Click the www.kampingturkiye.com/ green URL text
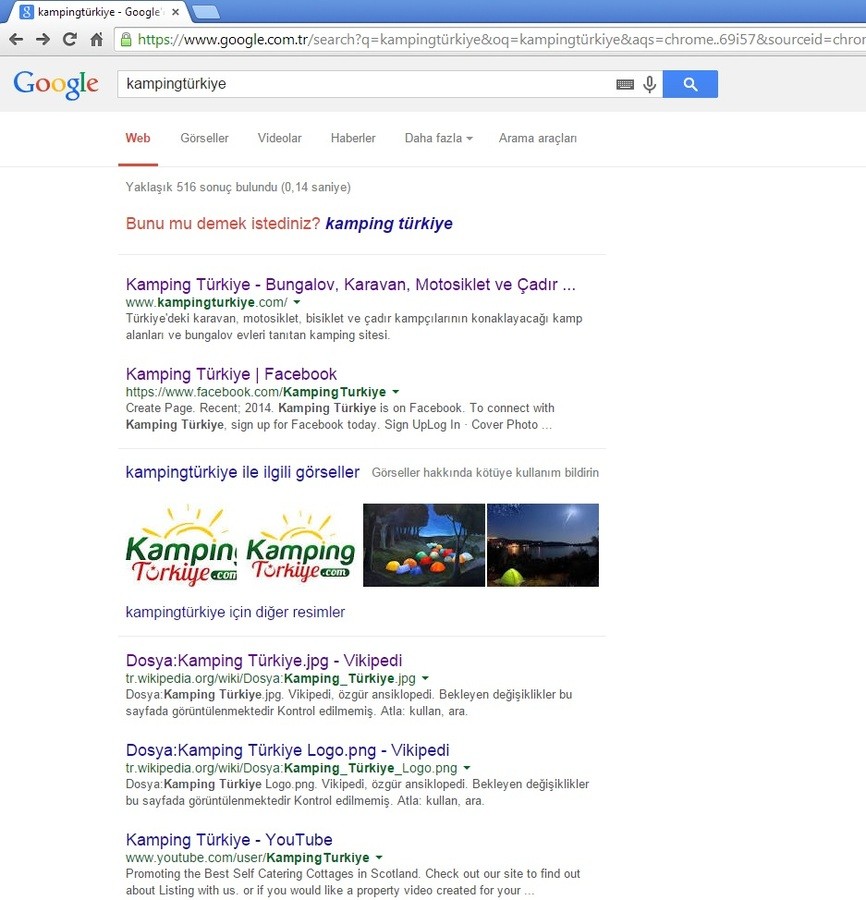 [207, 302]
